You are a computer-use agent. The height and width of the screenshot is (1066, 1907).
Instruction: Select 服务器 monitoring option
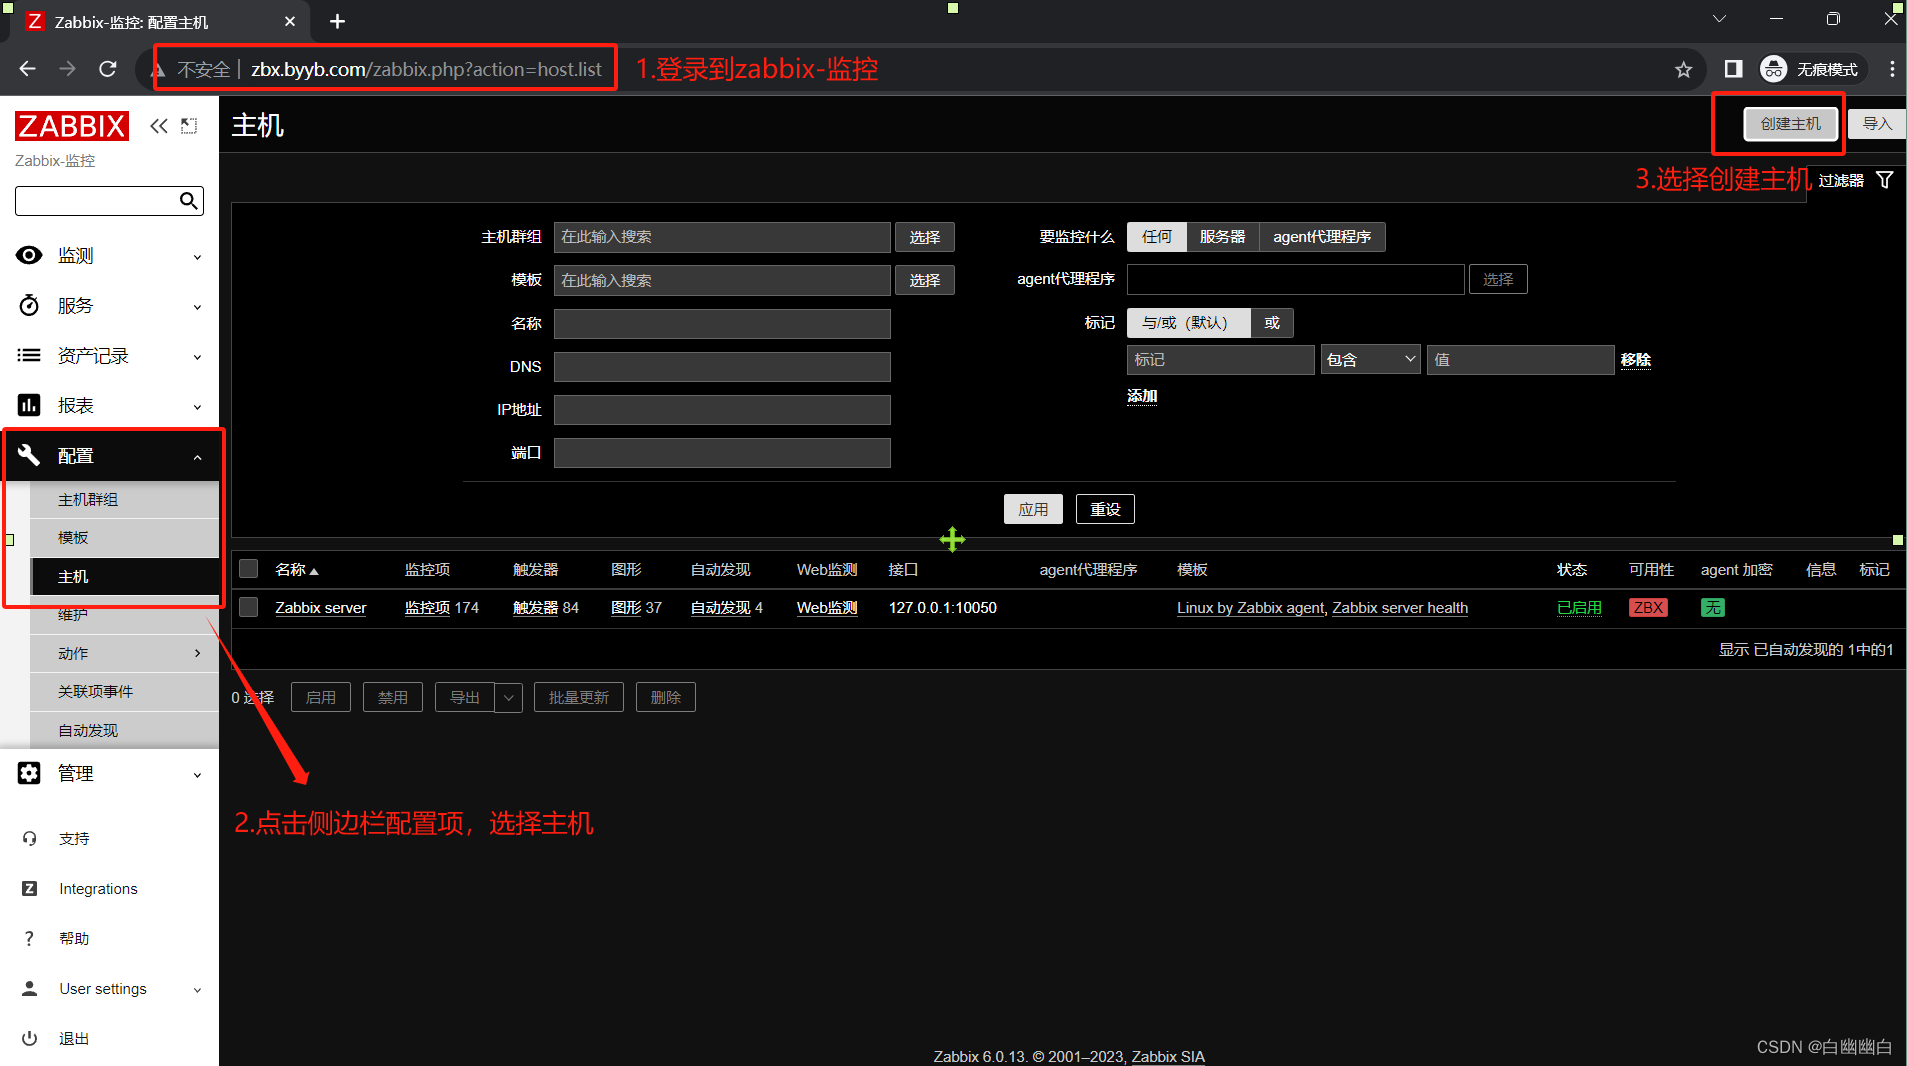coord(1222,237)
